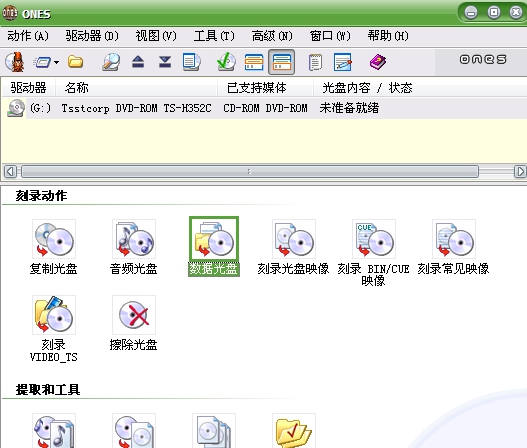The width and height of the screenshot is (527, 448).
Task: Click the edit options pencil icon
Action: [x=343, y=62]
